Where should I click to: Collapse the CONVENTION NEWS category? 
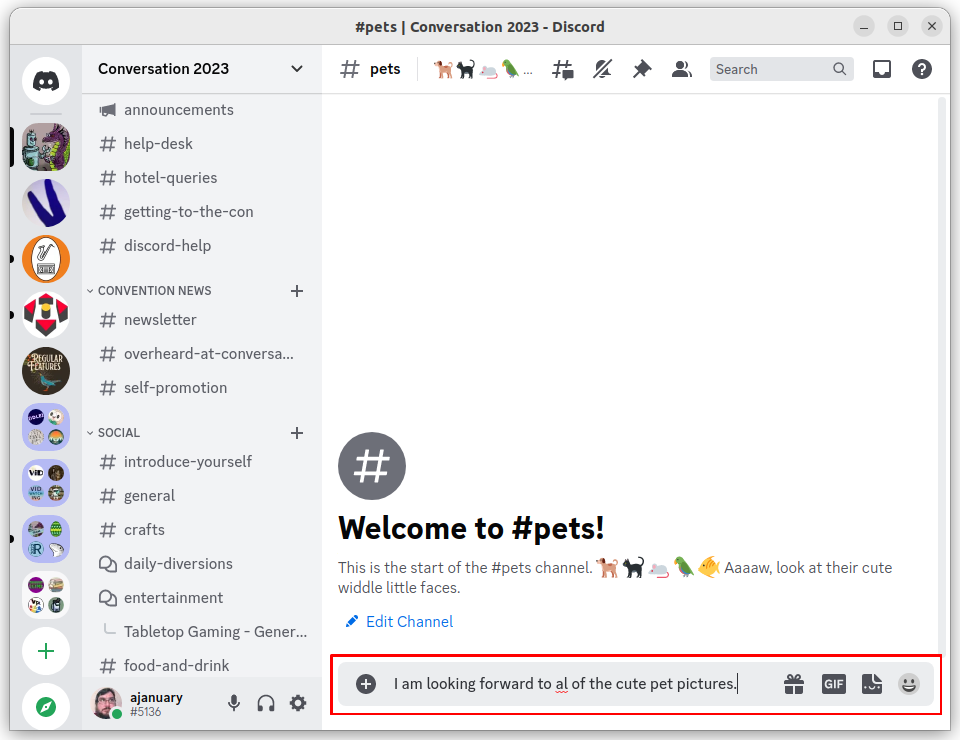pyautogui.click(x=149, y=291)
